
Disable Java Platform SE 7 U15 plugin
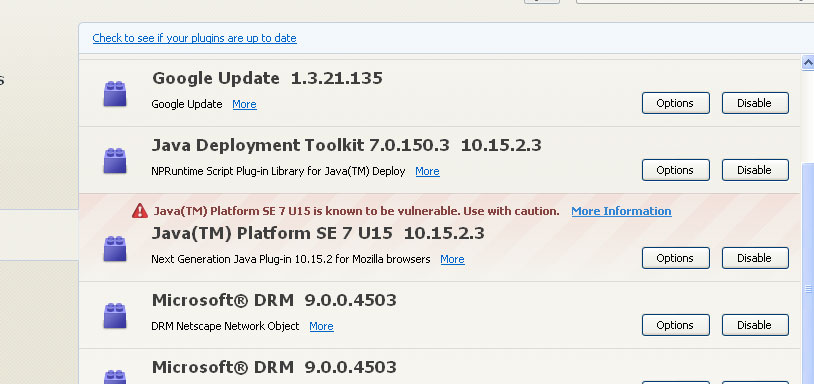click(x=755, y=258)
